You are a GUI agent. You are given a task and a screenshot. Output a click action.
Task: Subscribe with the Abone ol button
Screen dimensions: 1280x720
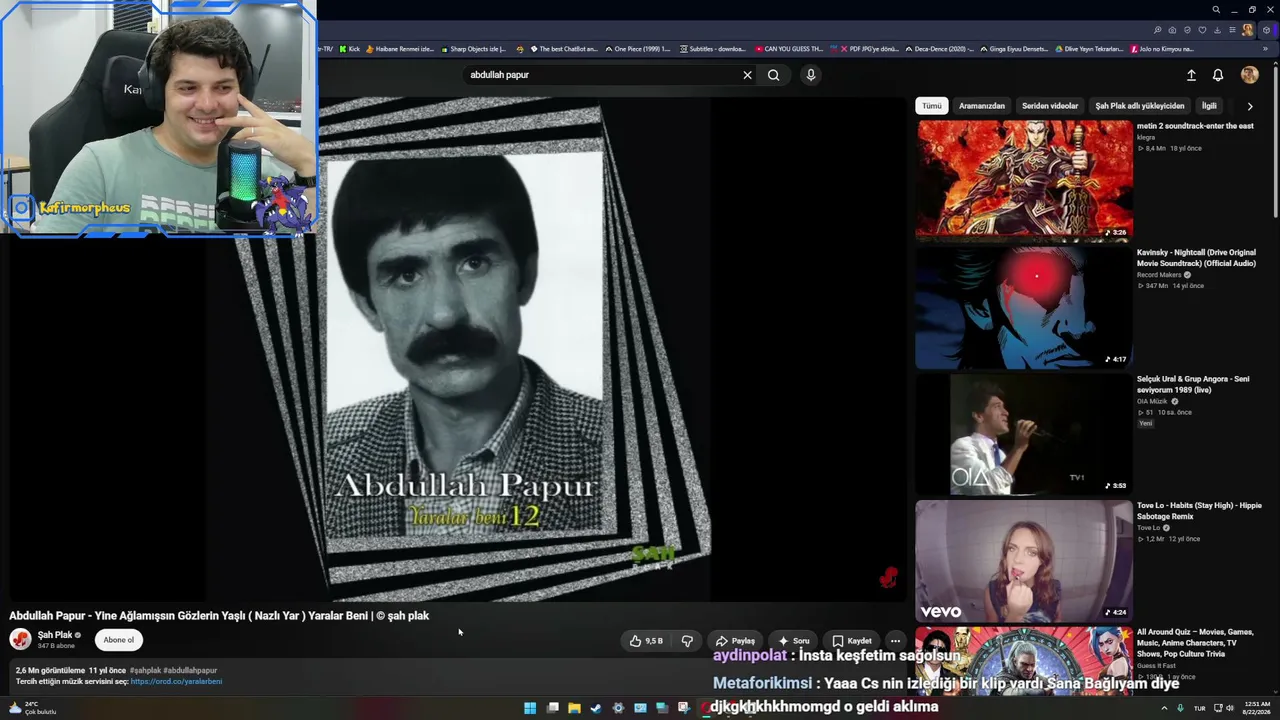tap(118, 640)
